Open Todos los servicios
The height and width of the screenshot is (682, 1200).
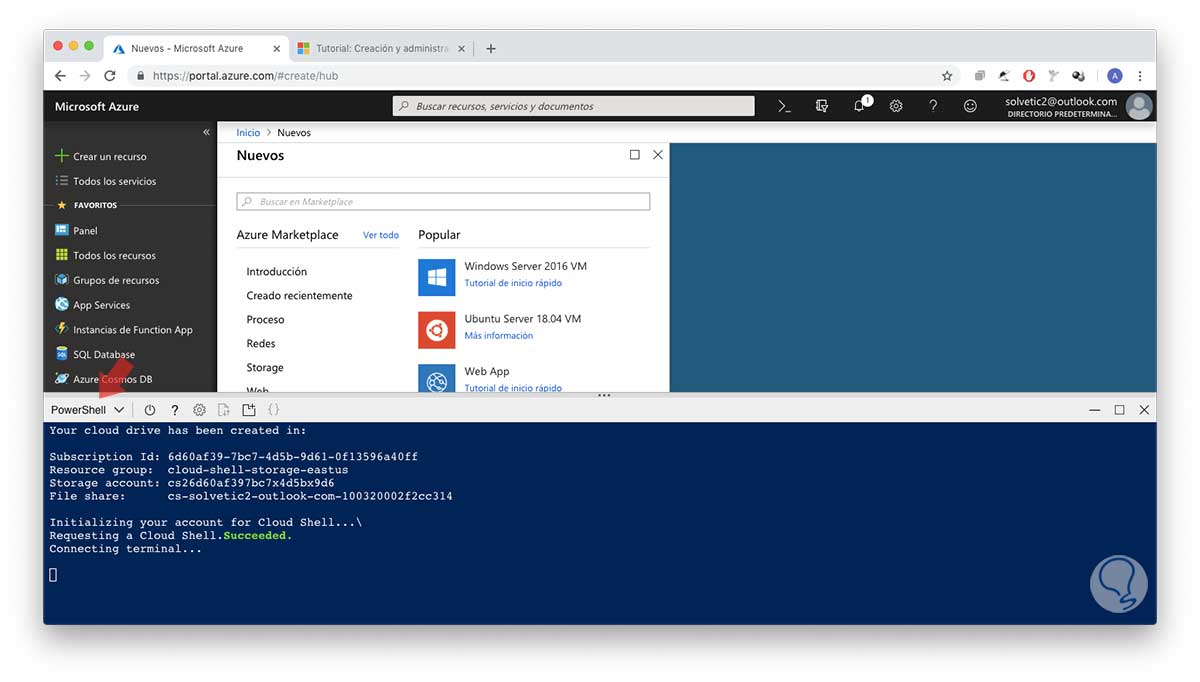point(106,181)
